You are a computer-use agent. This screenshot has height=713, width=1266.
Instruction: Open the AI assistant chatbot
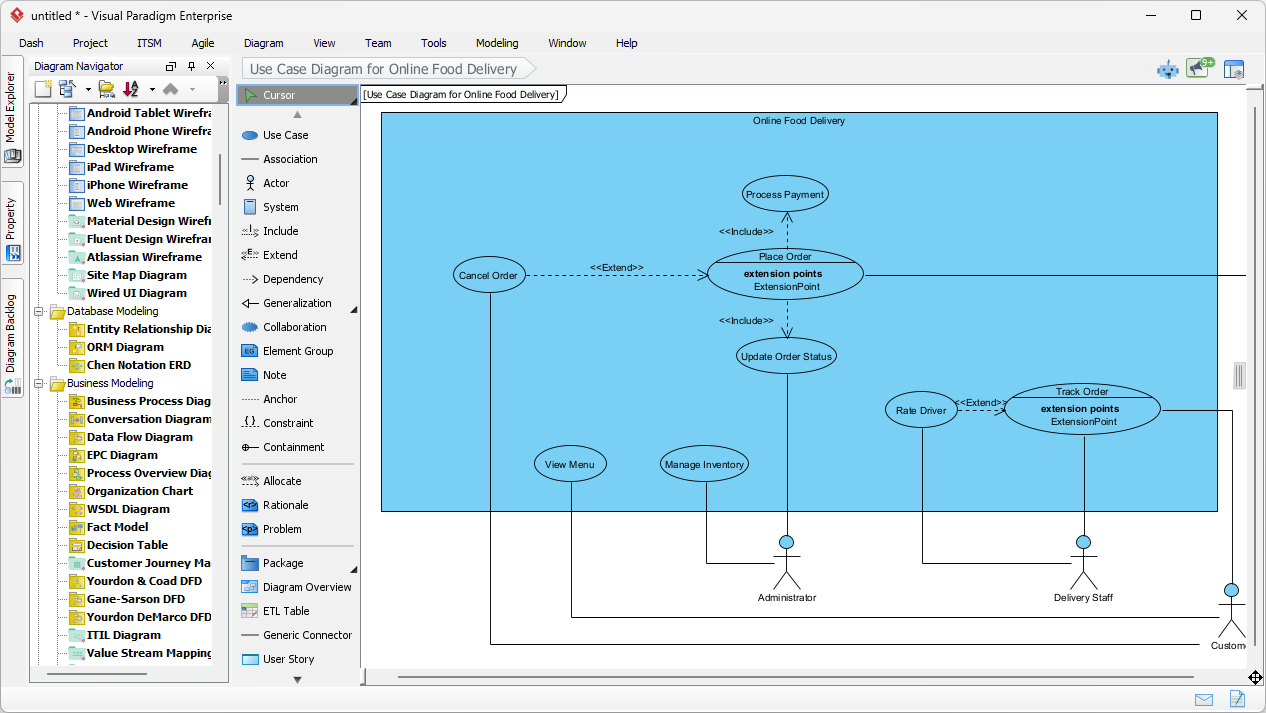click(1168, 68)
